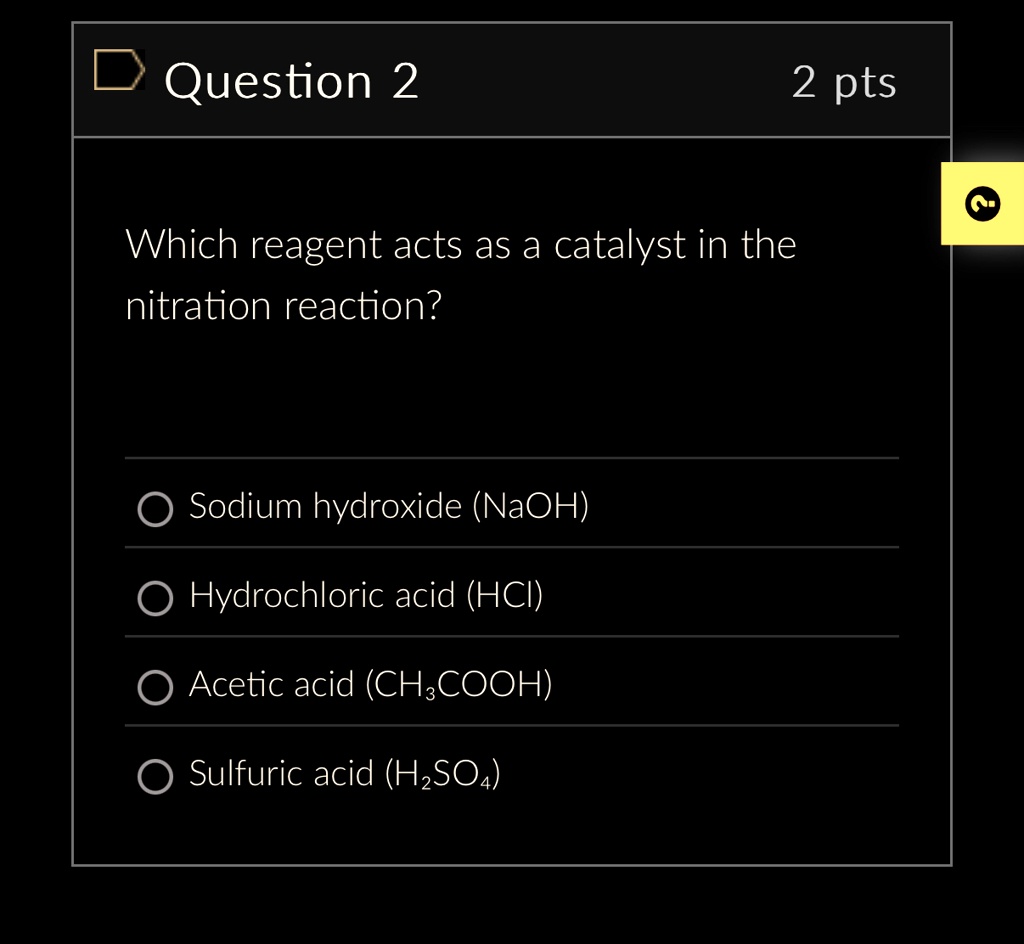Click the Hydrochloric acid answer row
Image resolution: width=1024 pixels, height=944 pixels.
(x=366, y=596)
